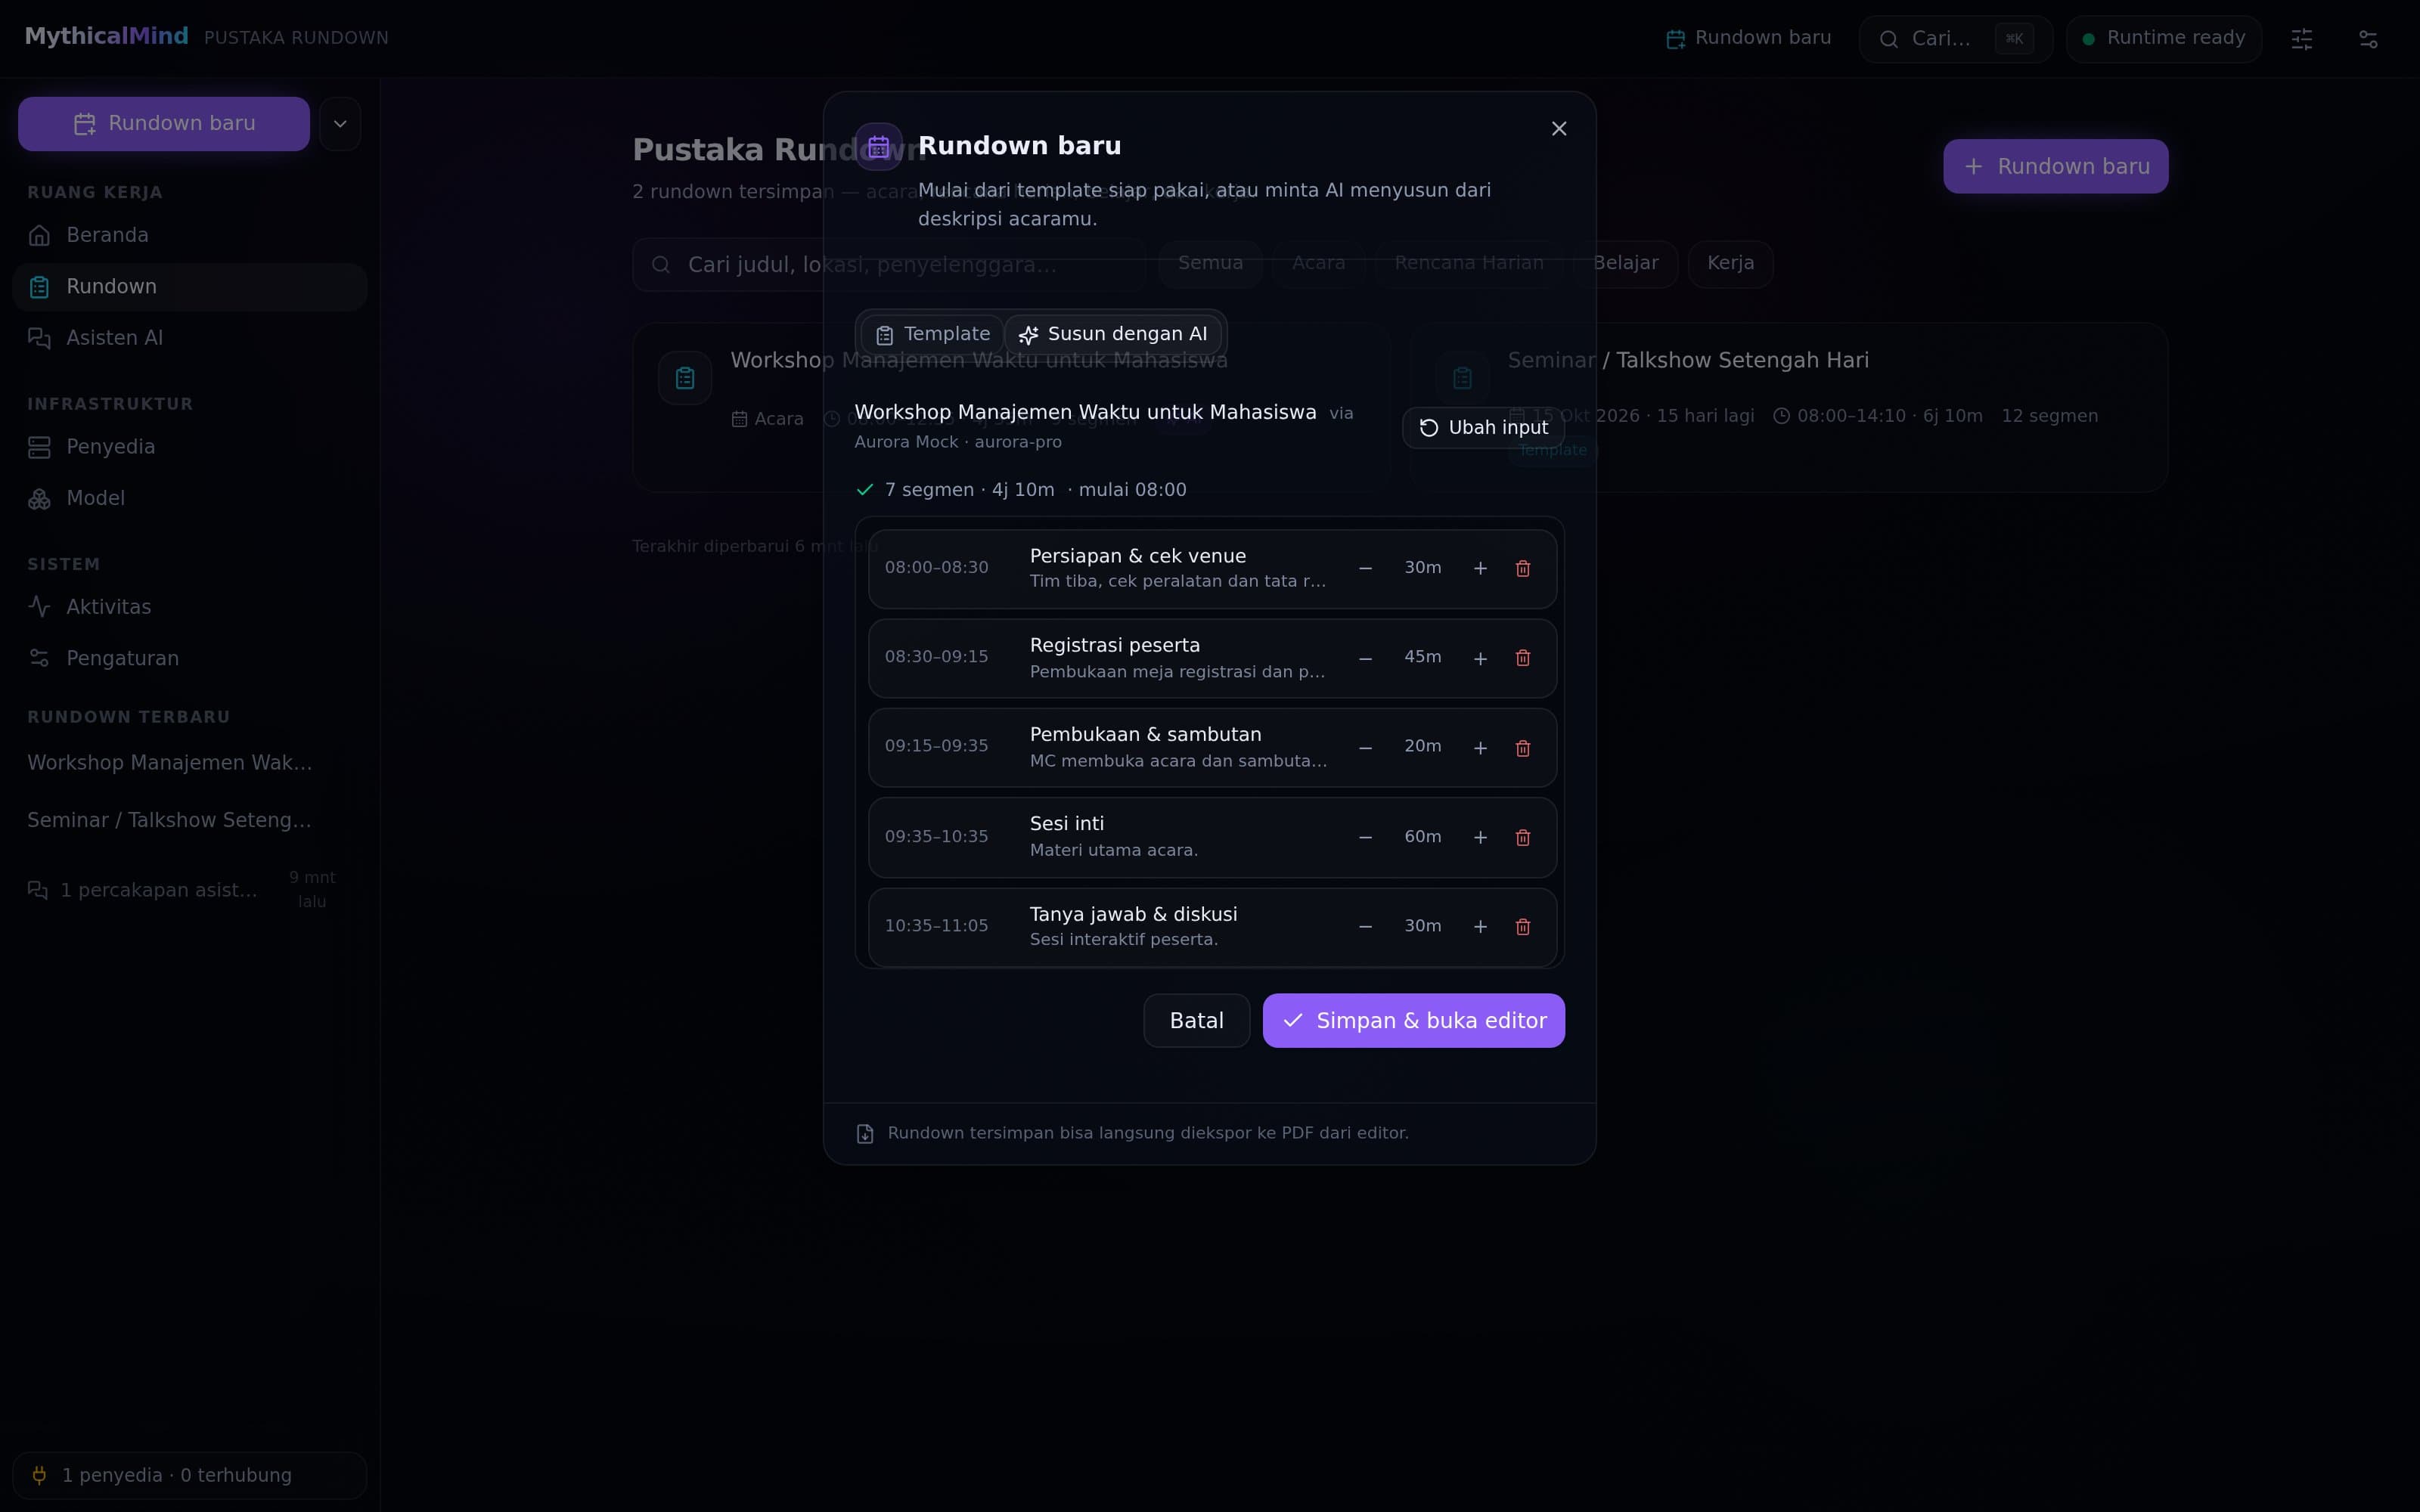Click the sidebar Rundown baru button
2420x1512 pixels.
[164, 124]
